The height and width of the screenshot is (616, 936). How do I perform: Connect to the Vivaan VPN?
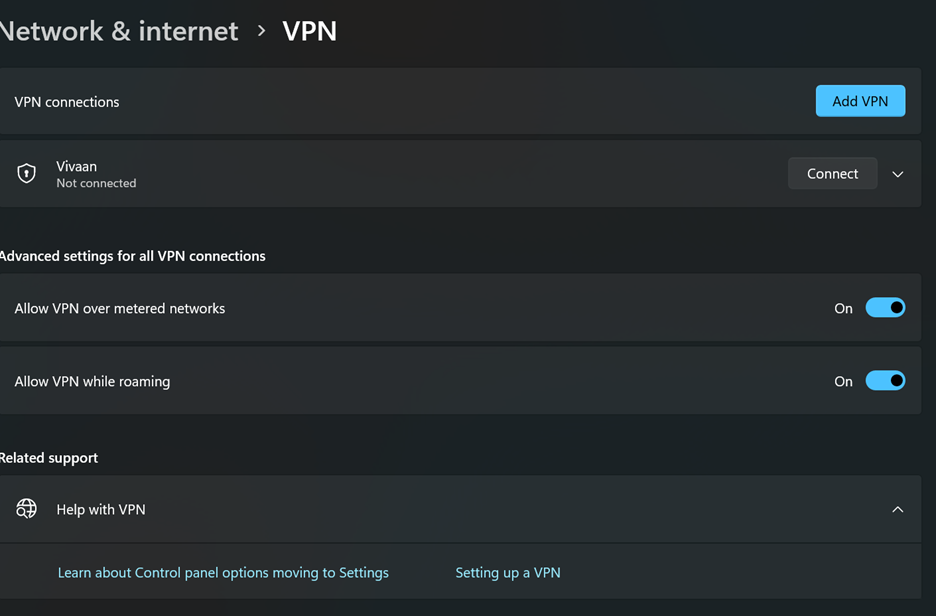pos(833,174)
